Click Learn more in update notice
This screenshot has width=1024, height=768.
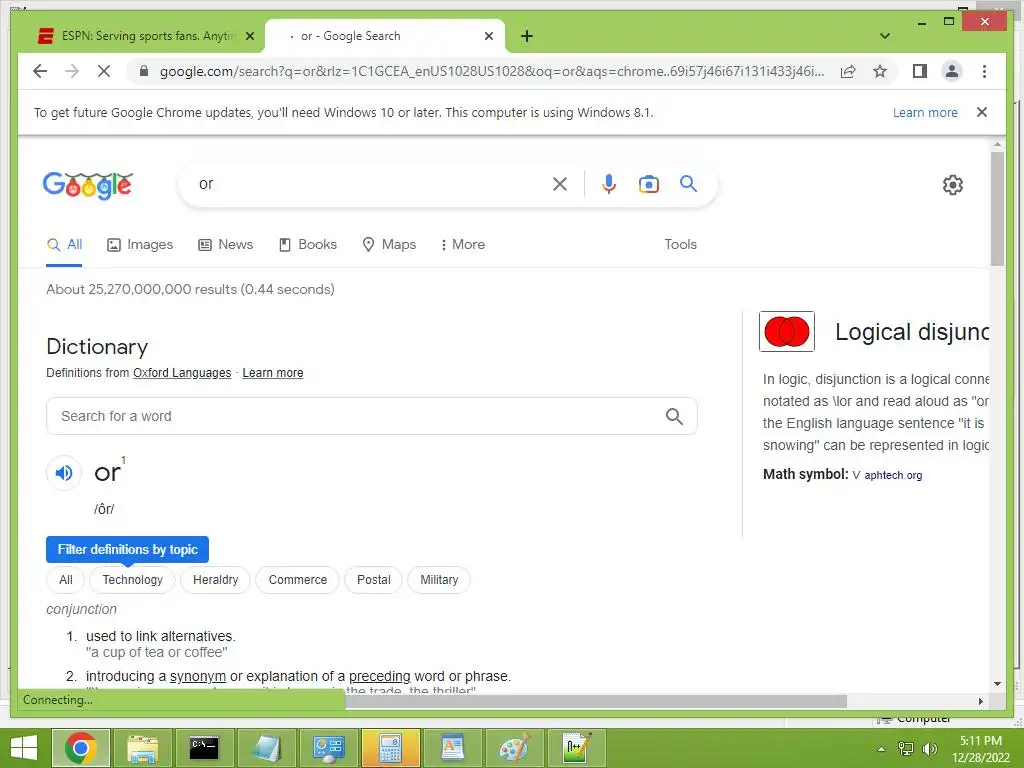click(x=925, y=112)
